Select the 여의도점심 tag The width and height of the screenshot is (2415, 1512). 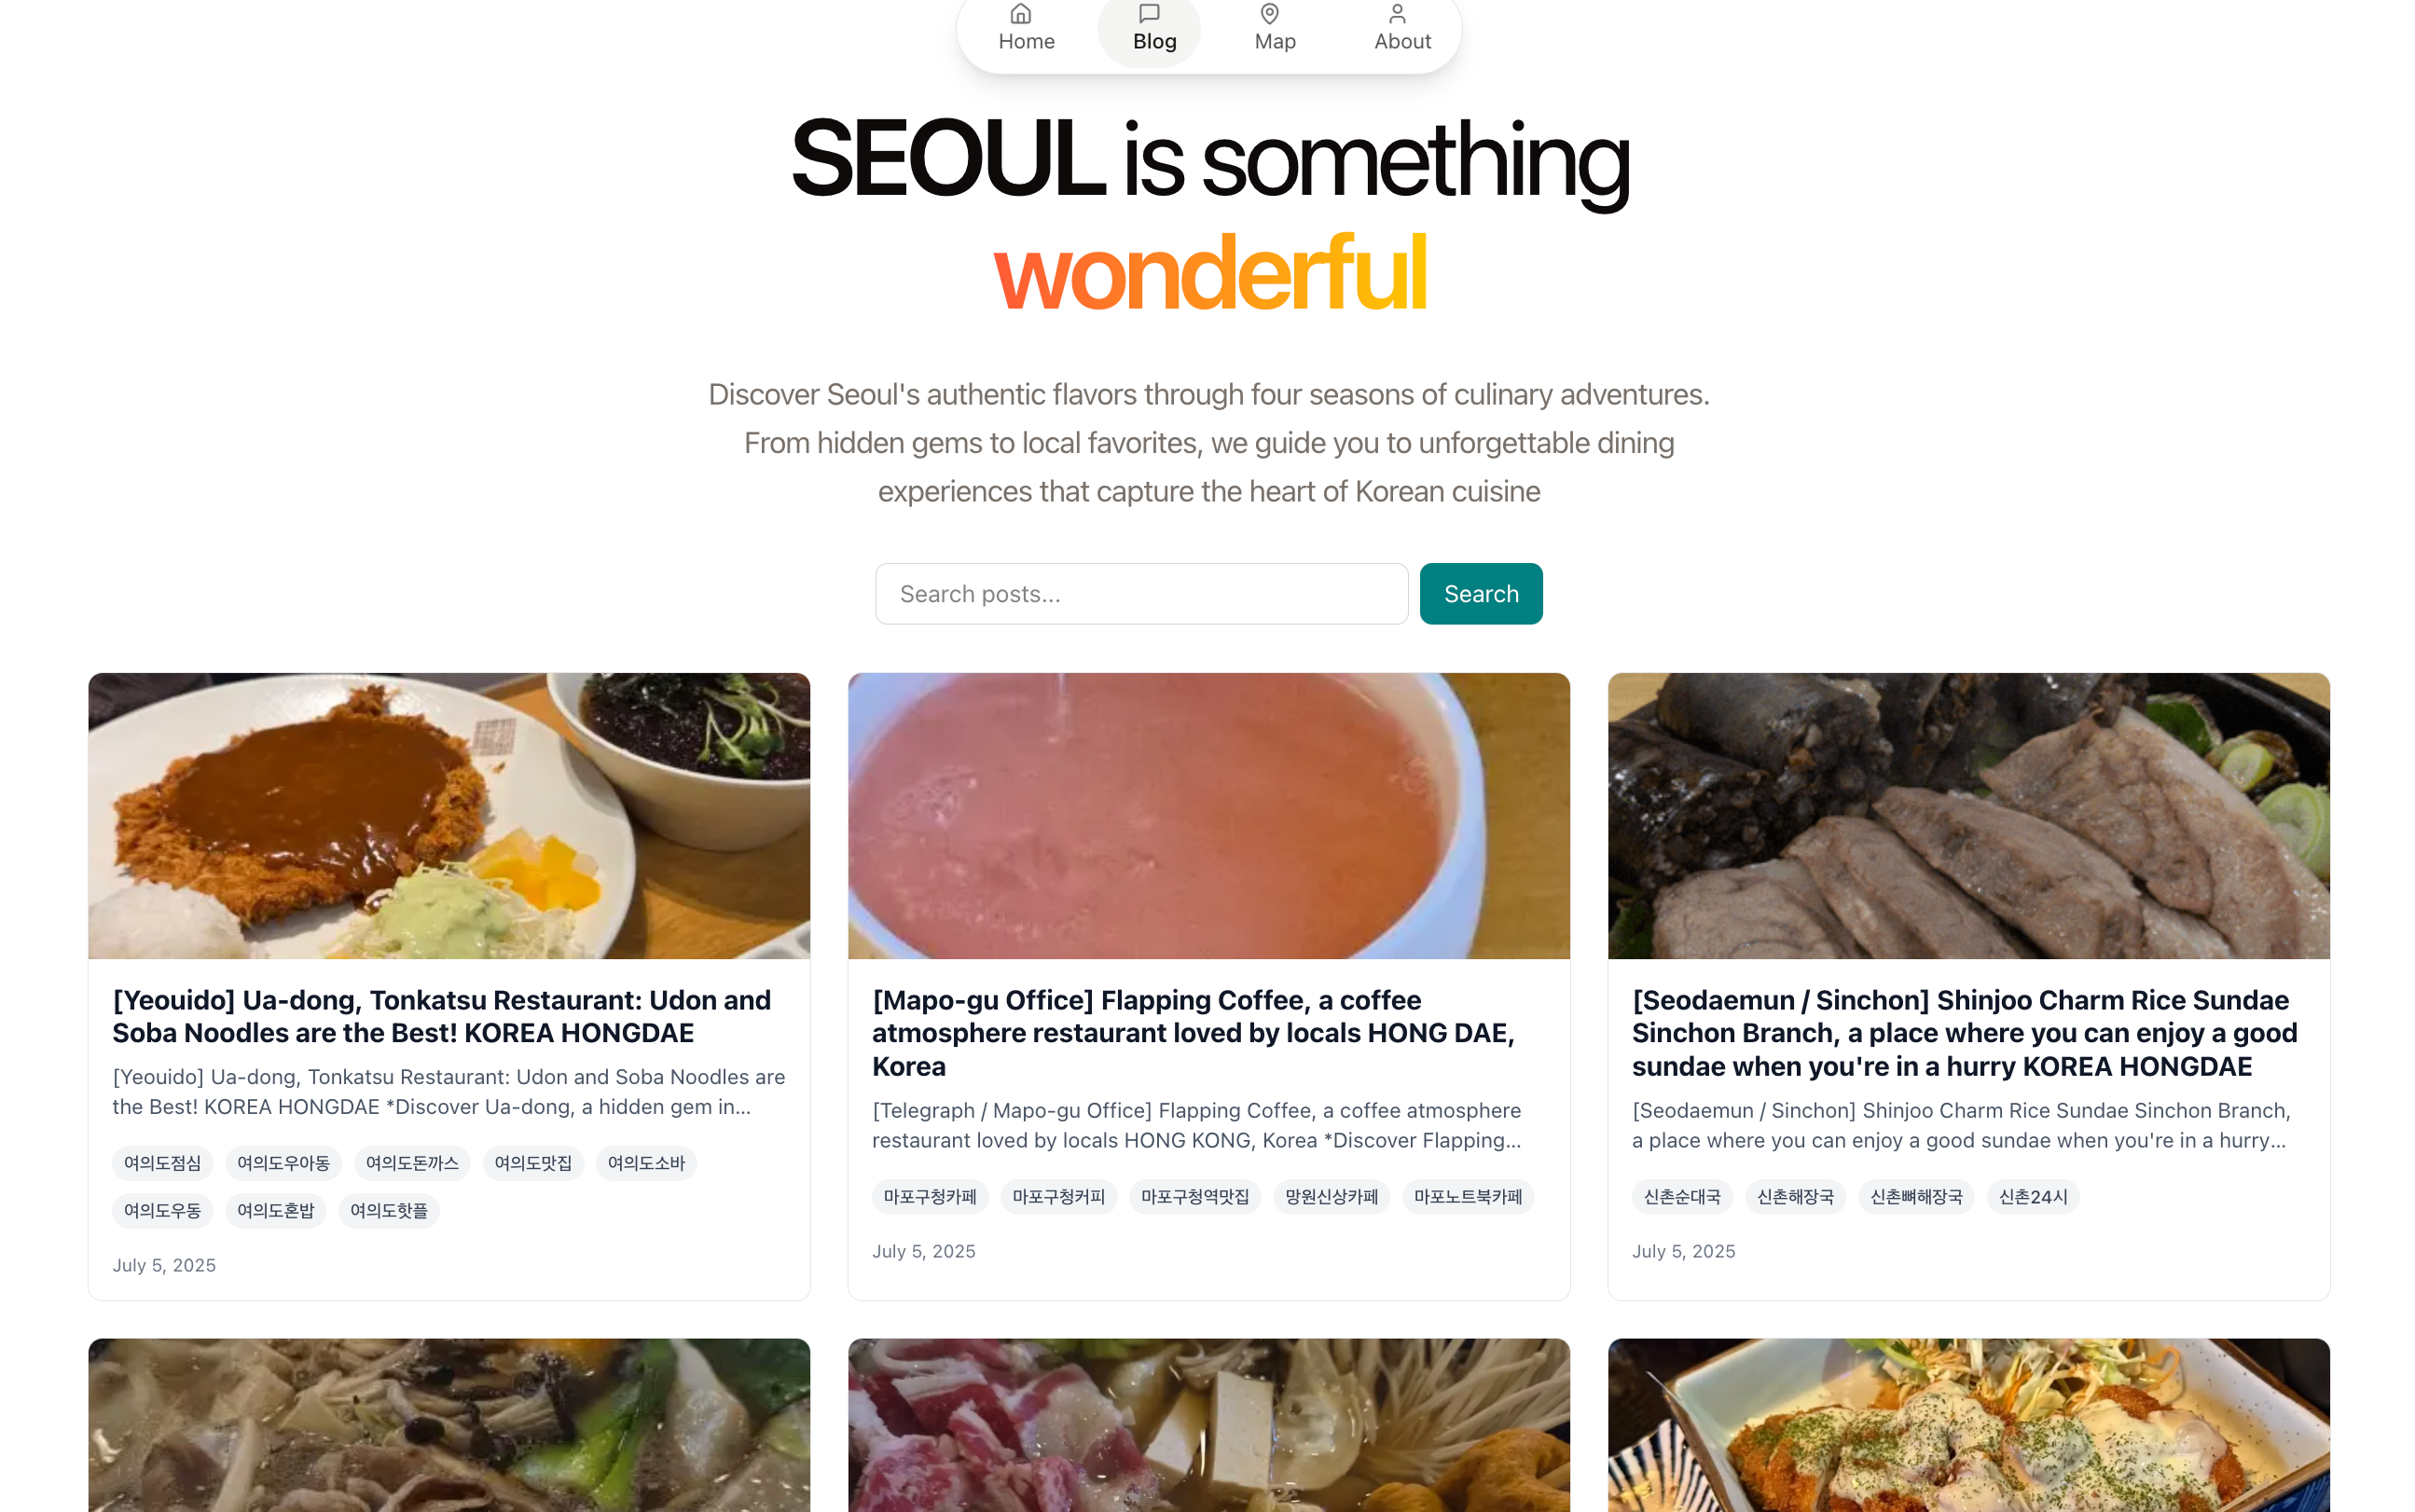click(162, 1162)
